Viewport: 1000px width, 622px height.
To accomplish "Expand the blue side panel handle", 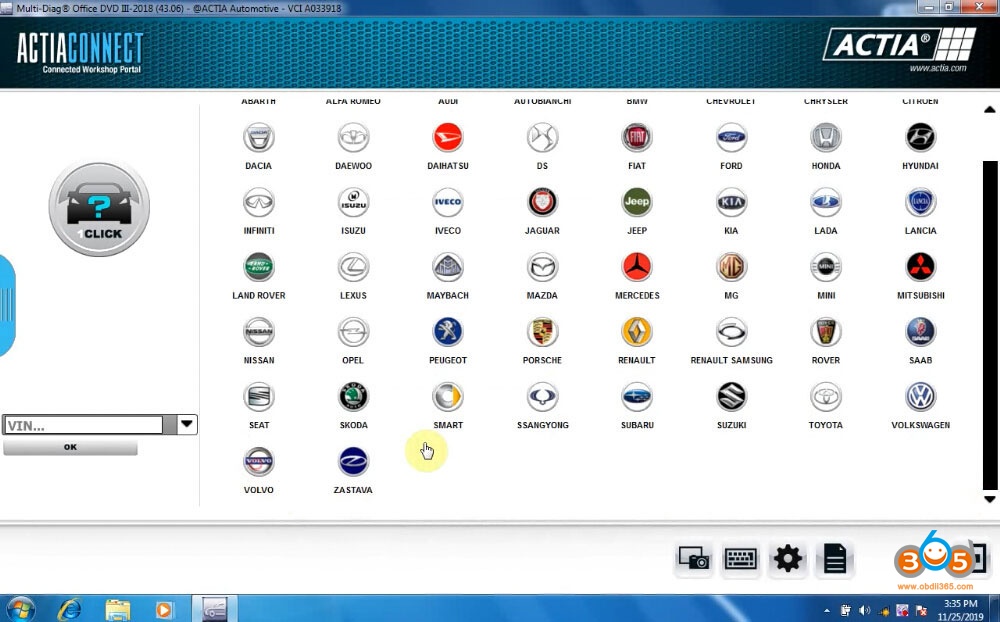I will pyautogui.click(x=6, y=306).
